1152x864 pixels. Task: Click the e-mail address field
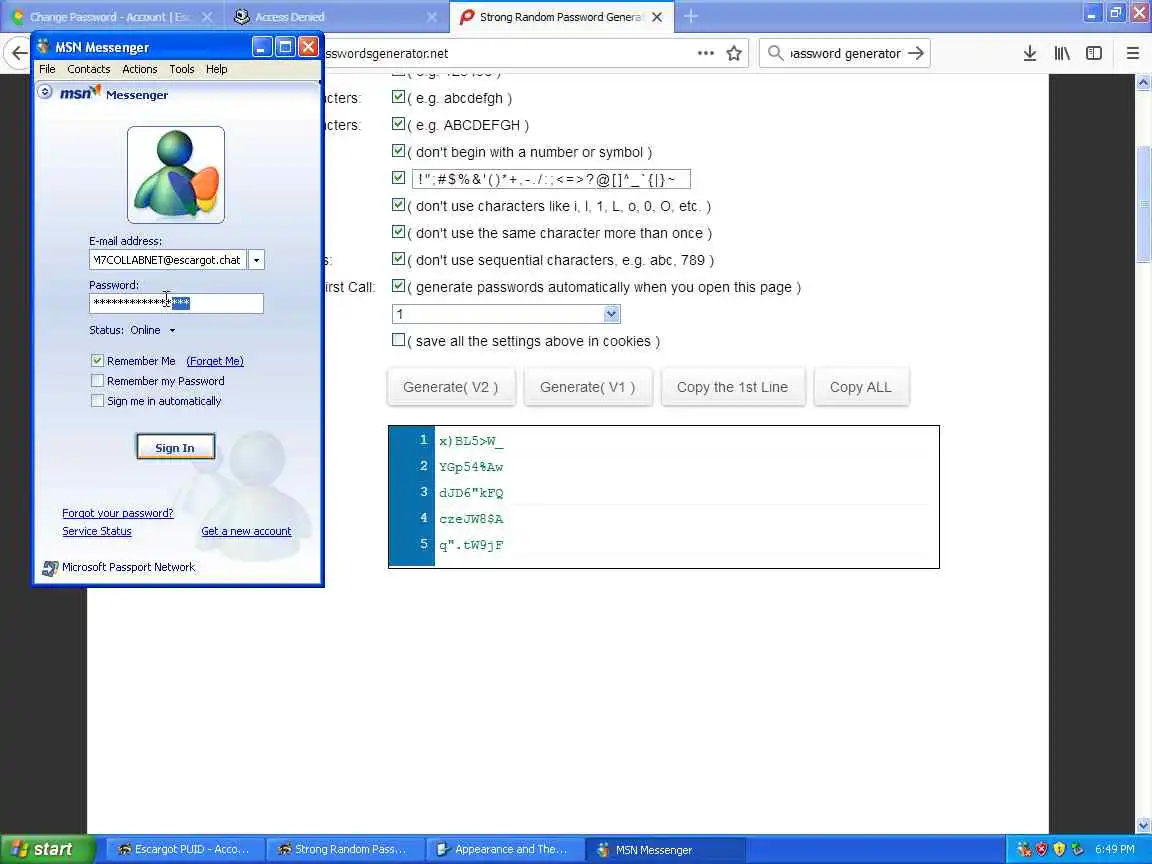pos(168,260)
